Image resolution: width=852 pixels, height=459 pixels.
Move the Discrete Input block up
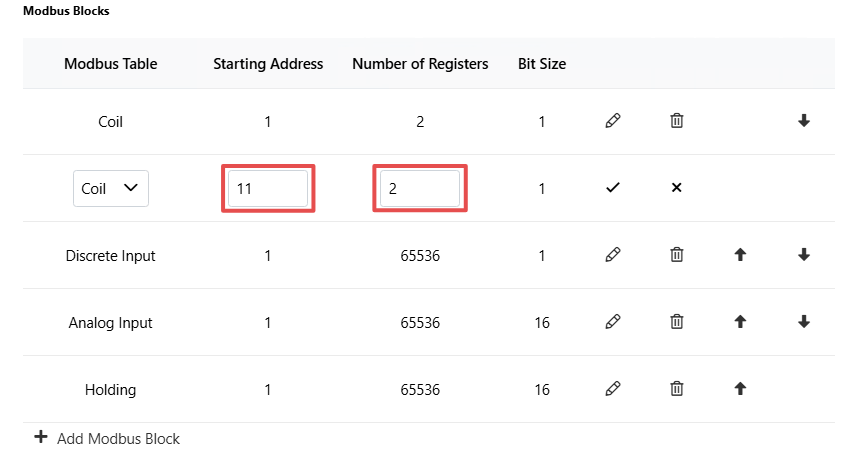pos(740,255)
